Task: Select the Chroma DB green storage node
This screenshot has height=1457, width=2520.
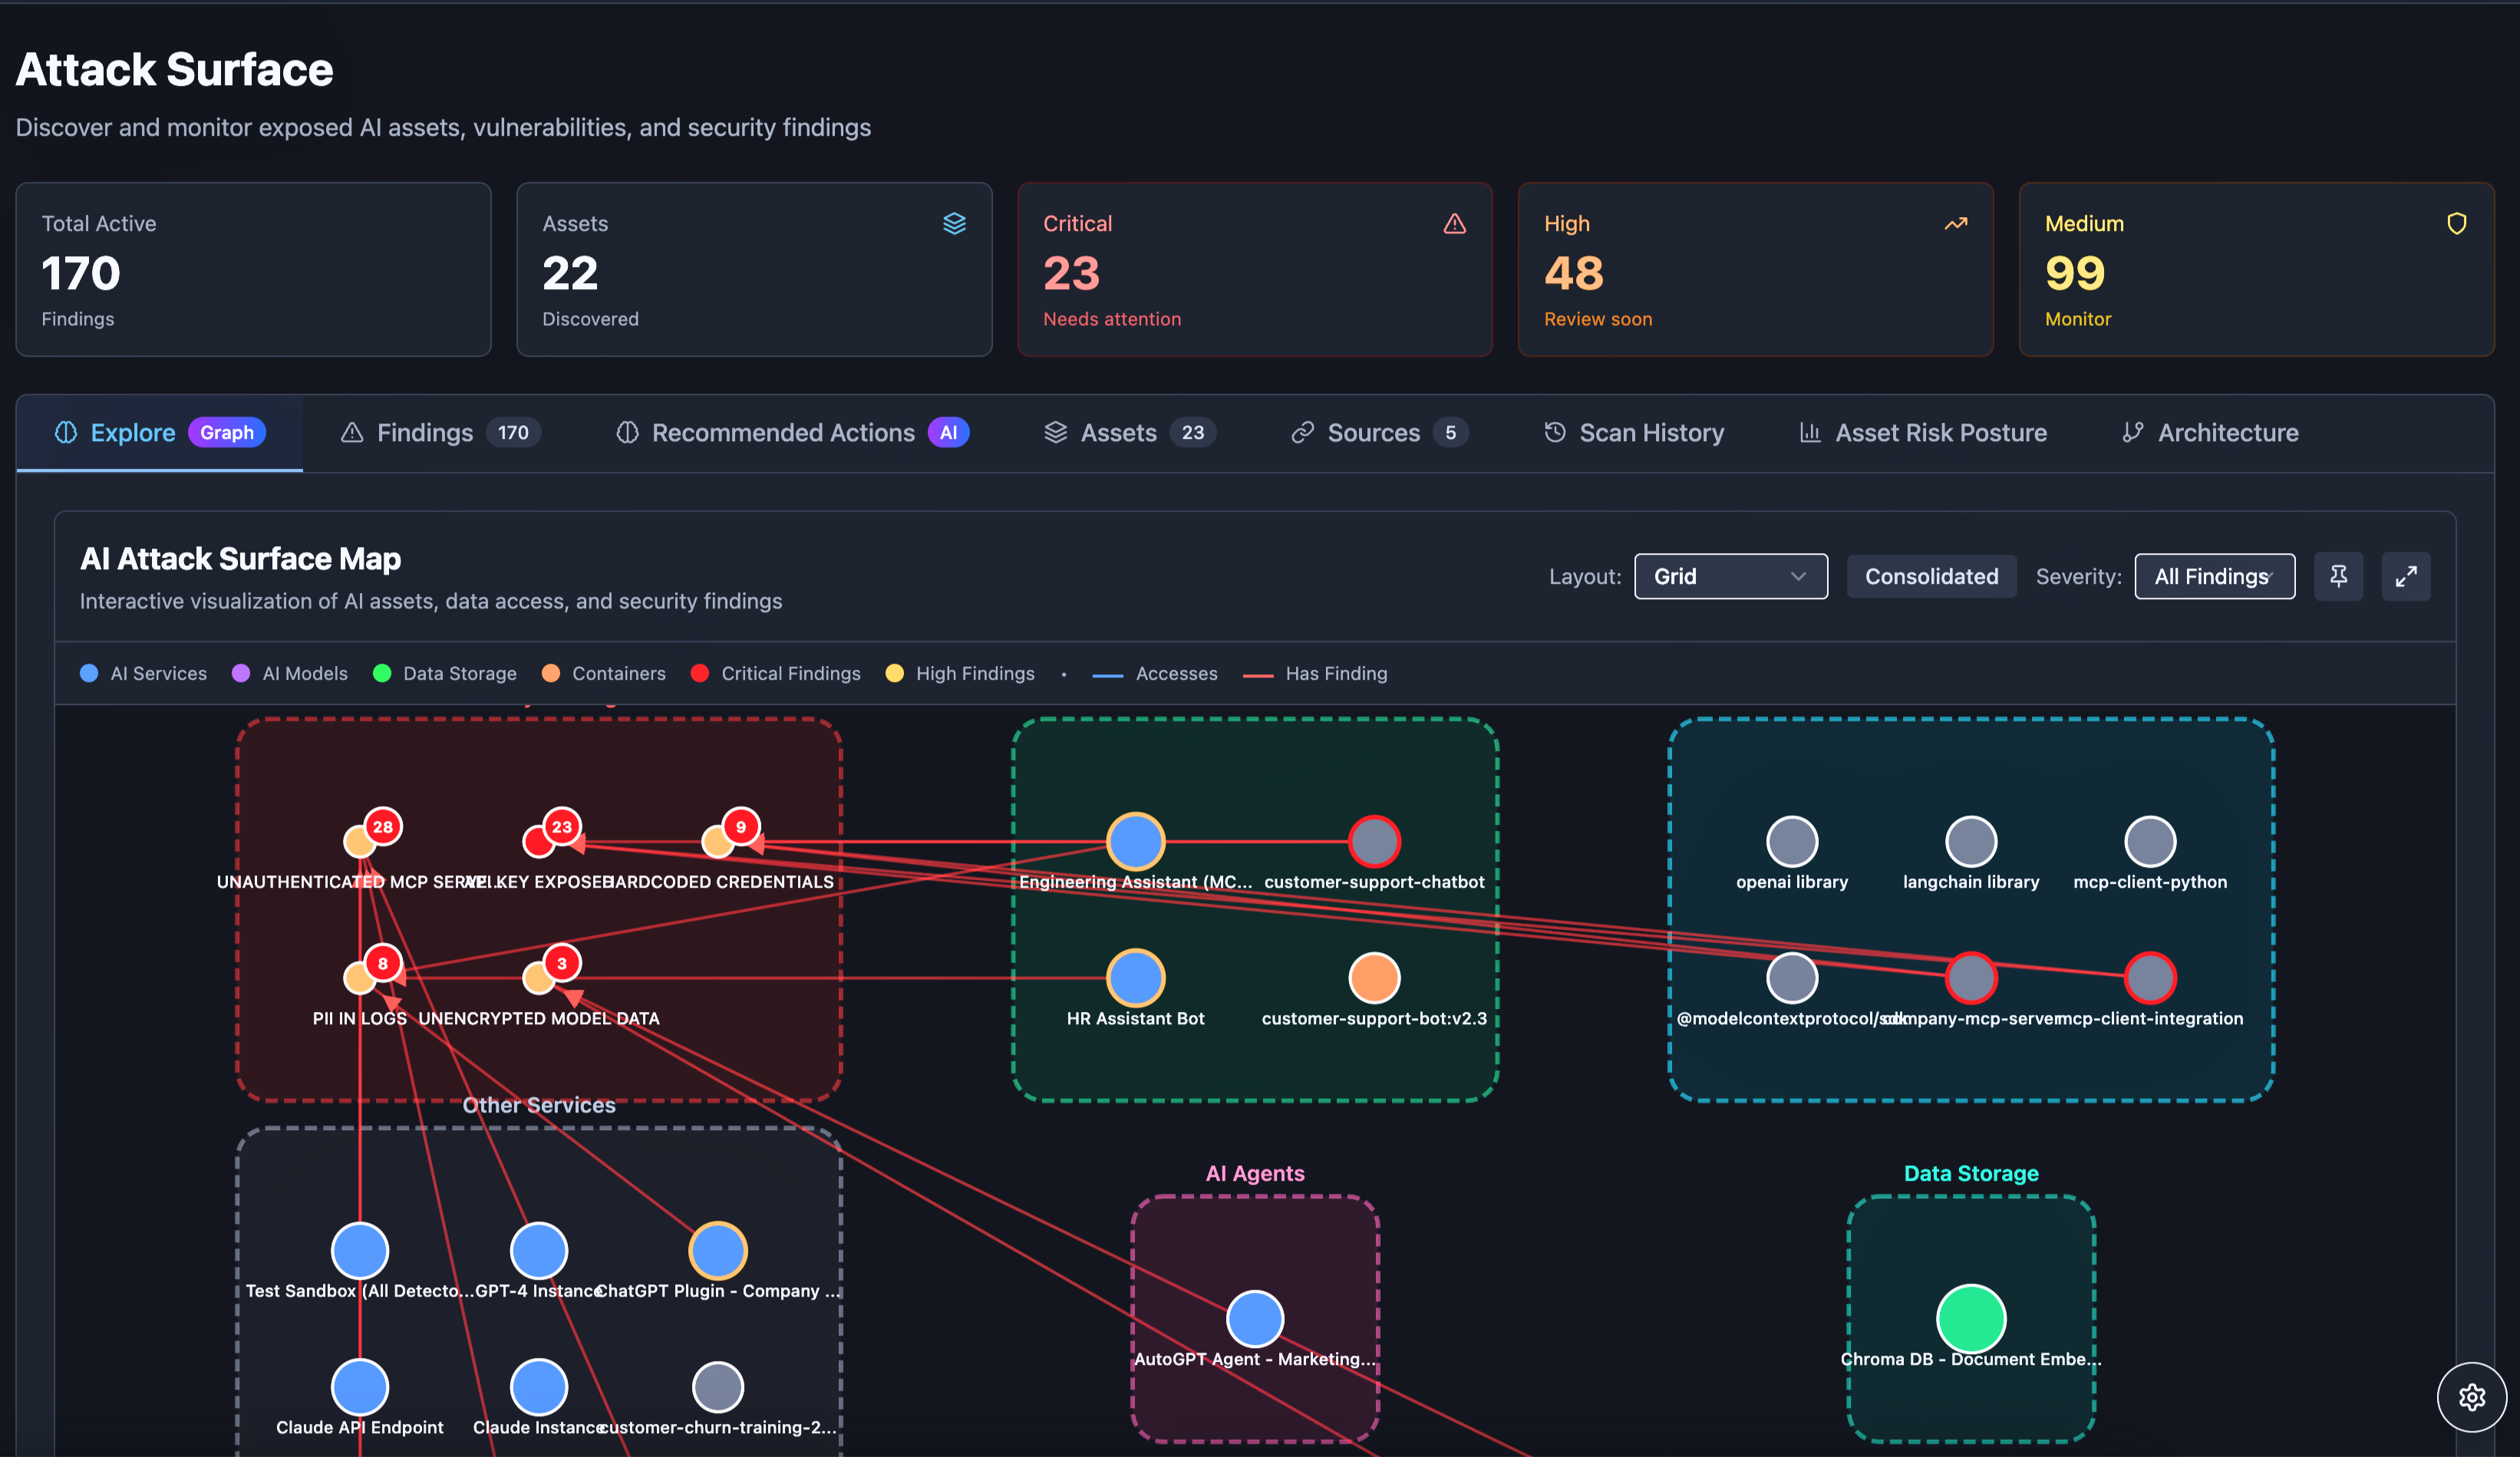Action: pos(1970,1318)
